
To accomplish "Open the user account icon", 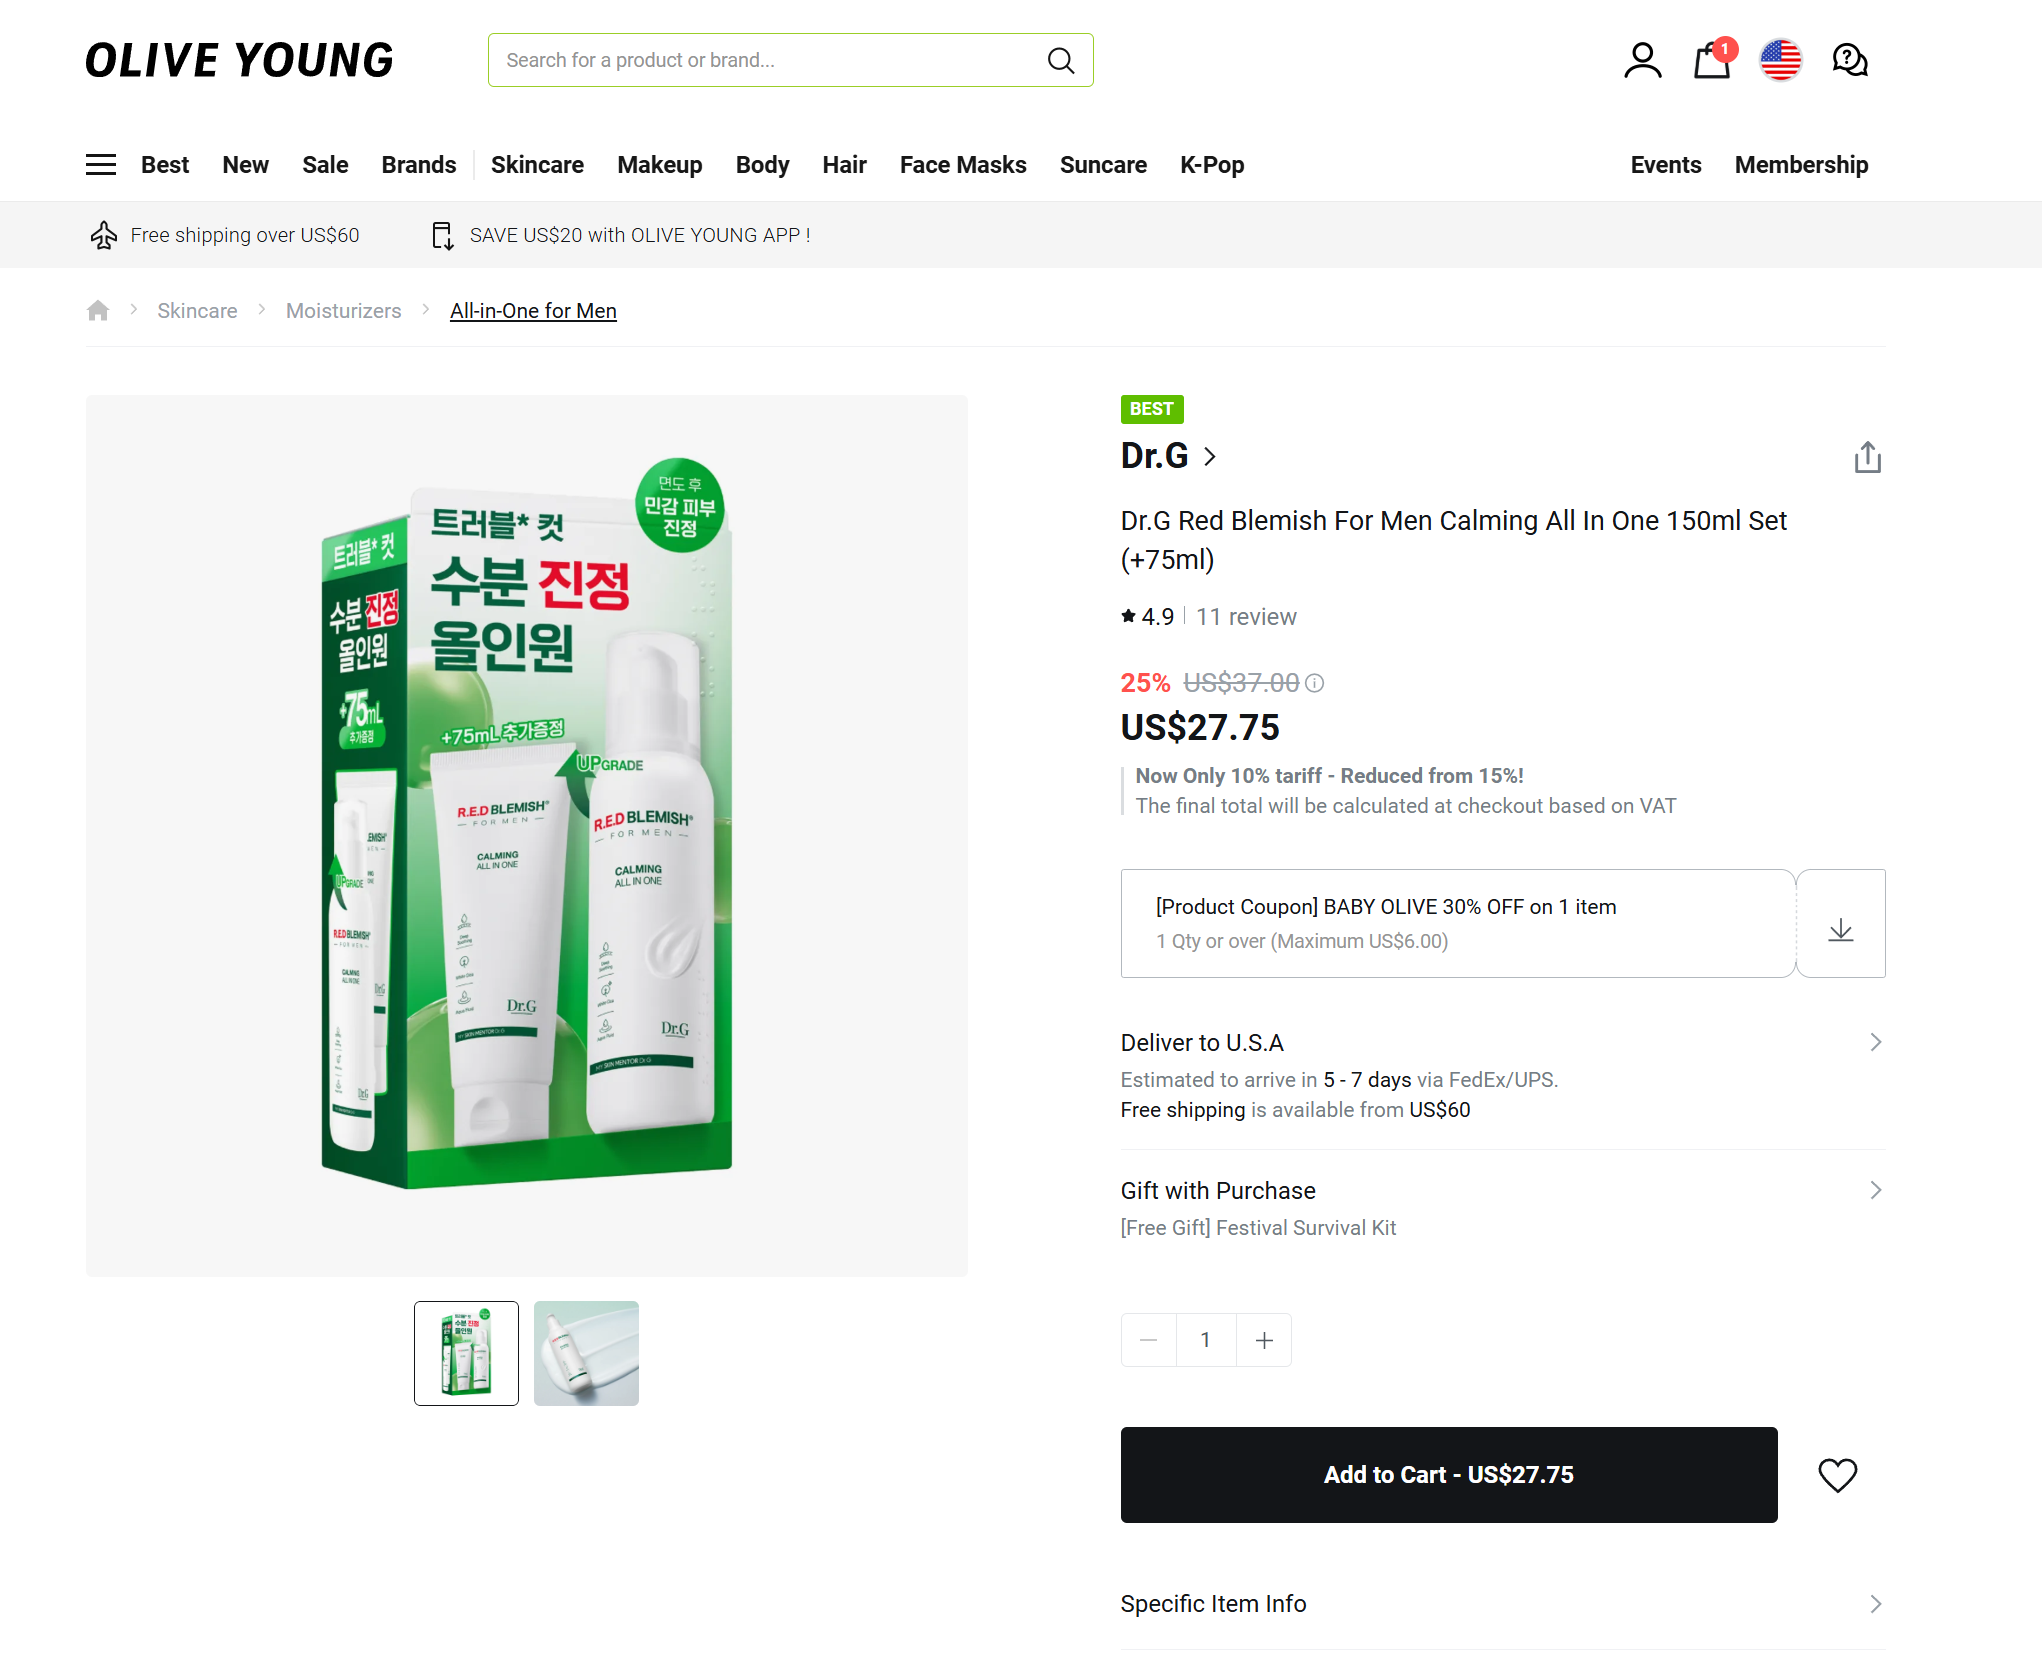I will pos(1642,61).
